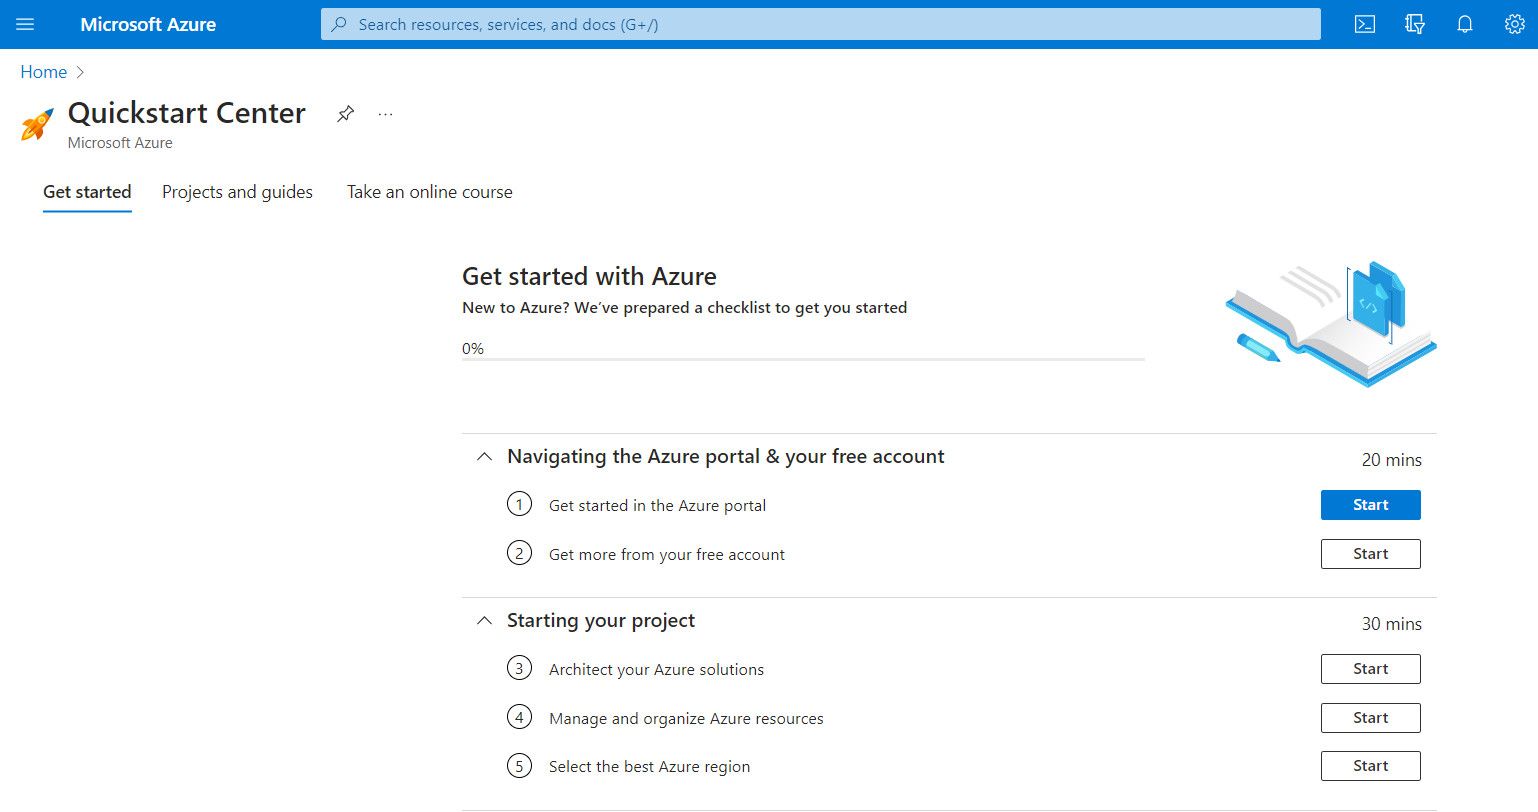Start the Get started in Azure portal task
Image resolution: width=1538 pixels, height=812 pixels.
[1370, 504]
